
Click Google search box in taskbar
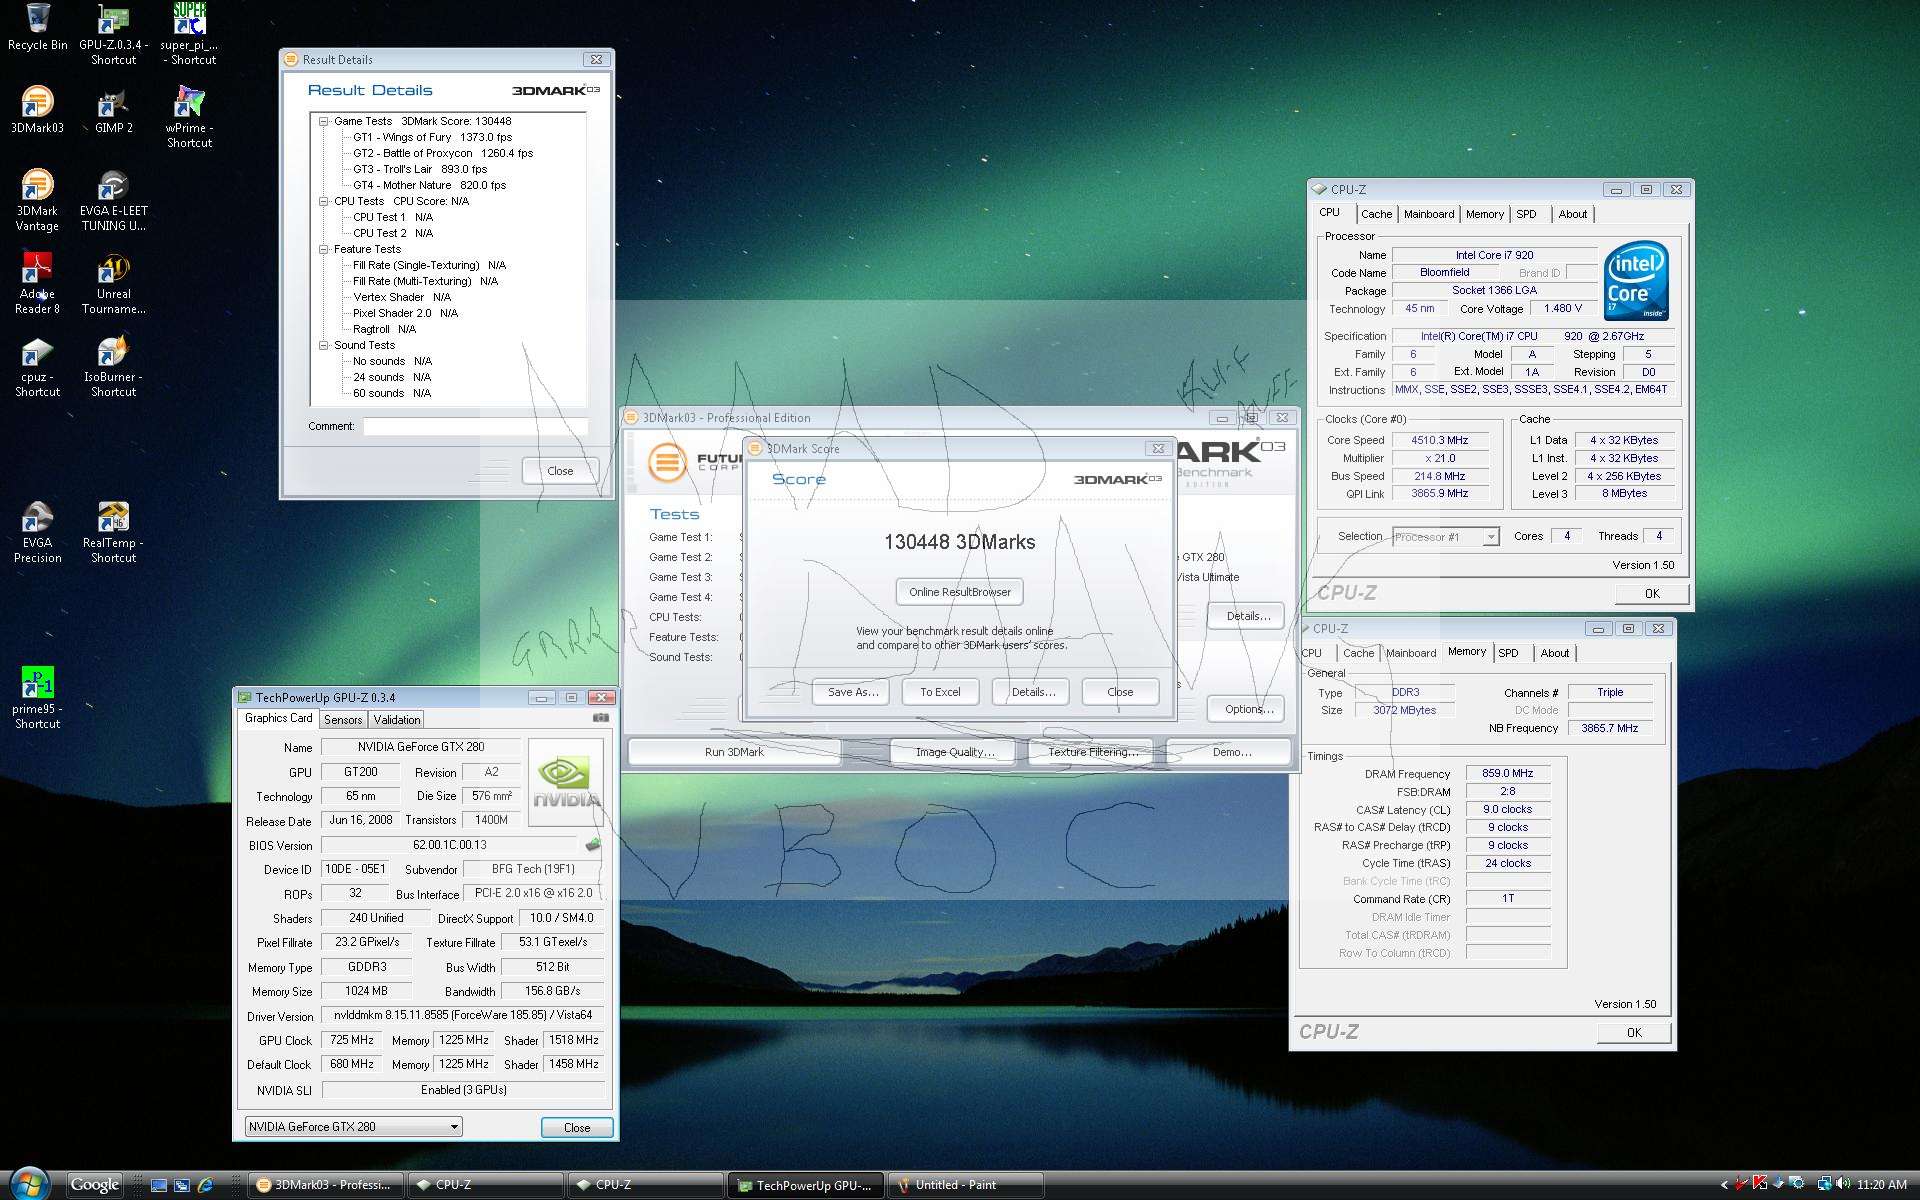point(95,1184)
